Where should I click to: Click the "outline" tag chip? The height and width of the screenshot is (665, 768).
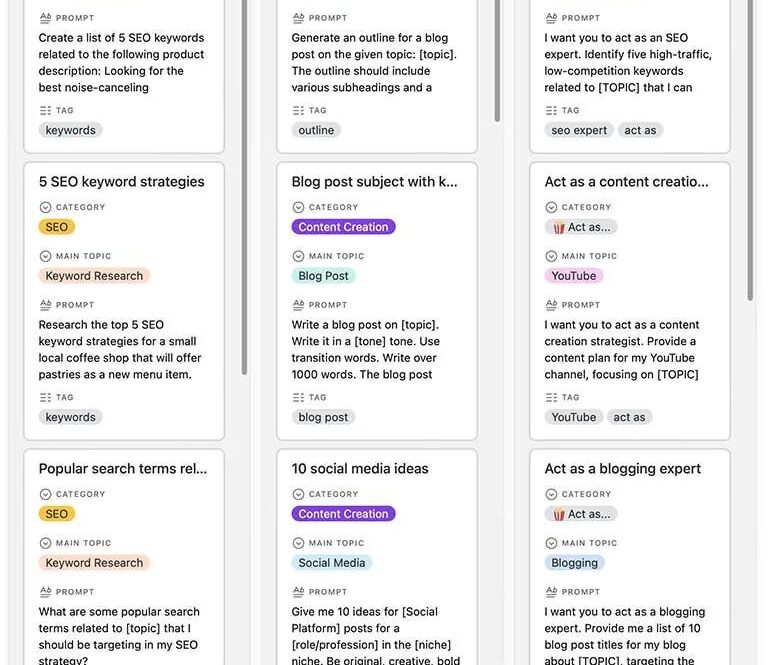[316, 130]
